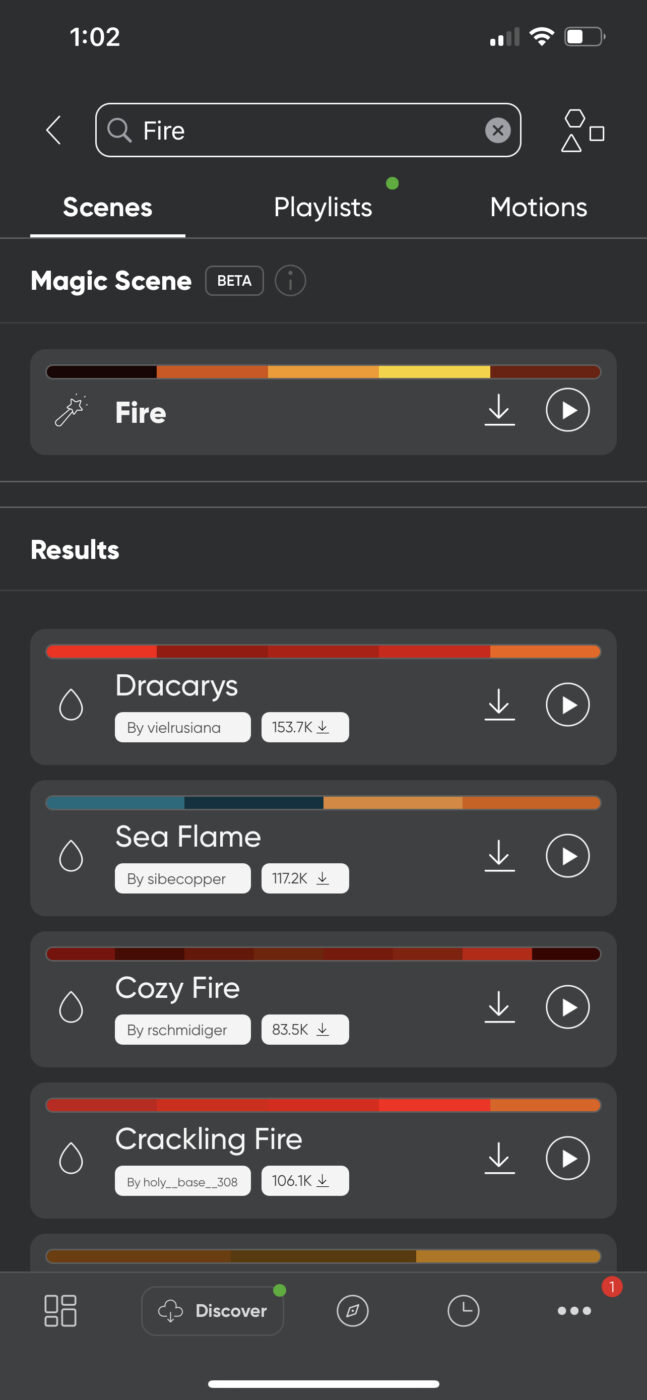Image resolution: width=647 pixels, height=1400 pixels.
Task: Open the dashboard grid icon
Action: 60,1310
